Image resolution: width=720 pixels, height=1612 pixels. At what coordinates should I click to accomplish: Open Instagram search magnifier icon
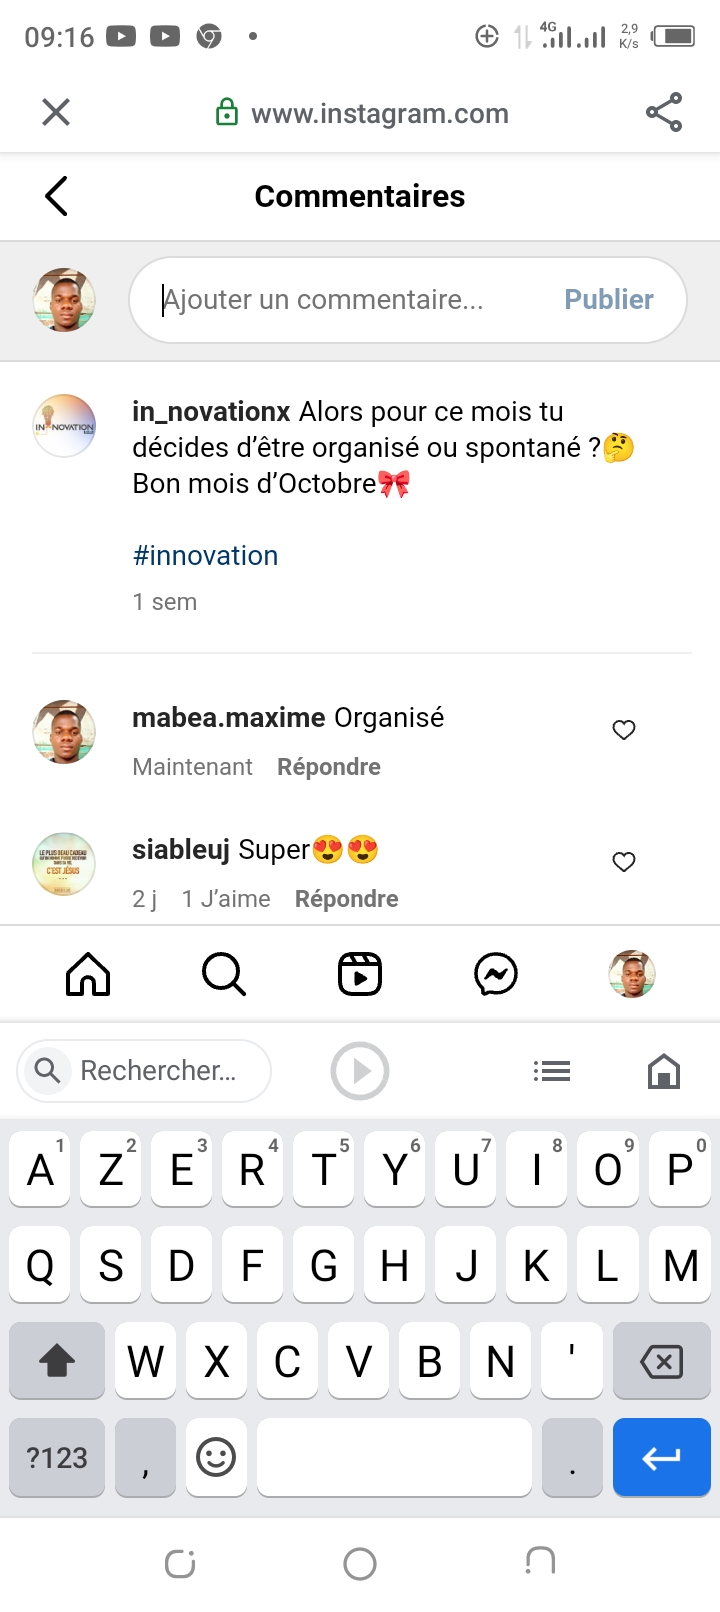pos(223,974)
